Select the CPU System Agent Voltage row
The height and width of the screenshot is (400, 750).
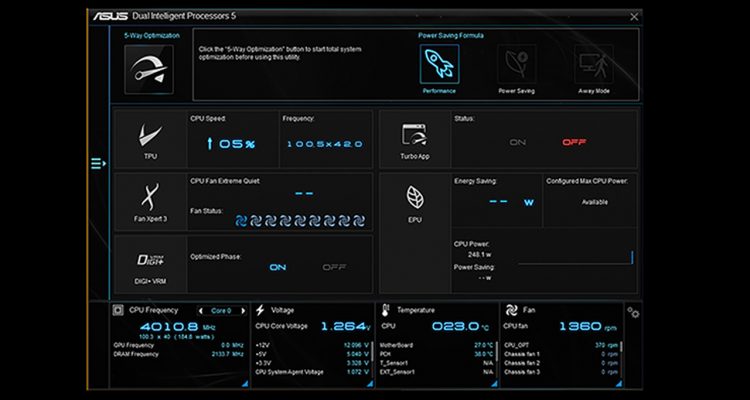point(312,372)
